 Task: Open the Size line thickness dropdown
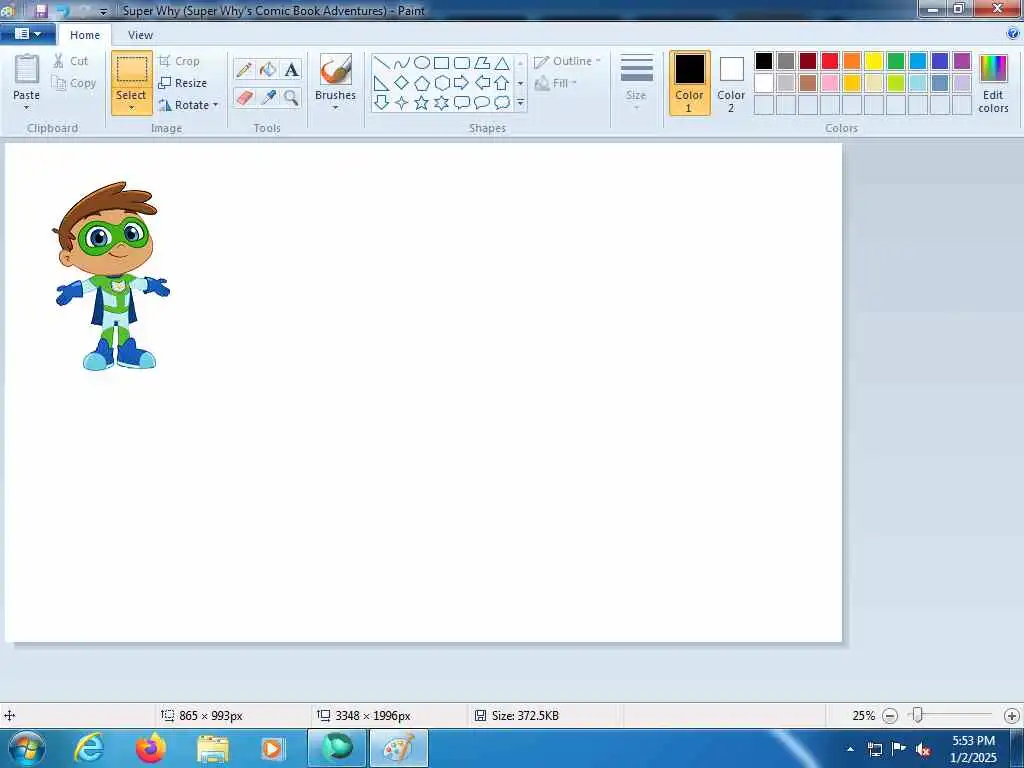[x=636, y=82]
